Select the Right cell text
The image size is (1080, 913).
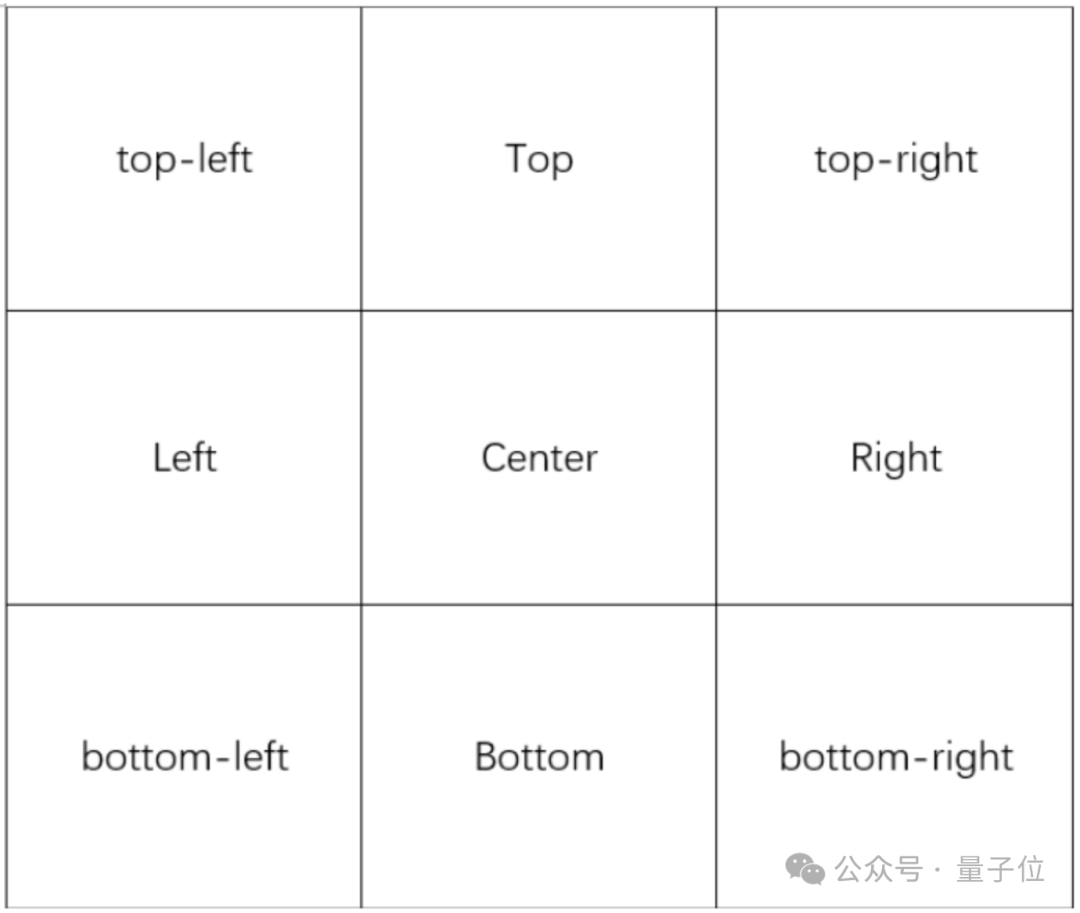[x=896, y=459]
